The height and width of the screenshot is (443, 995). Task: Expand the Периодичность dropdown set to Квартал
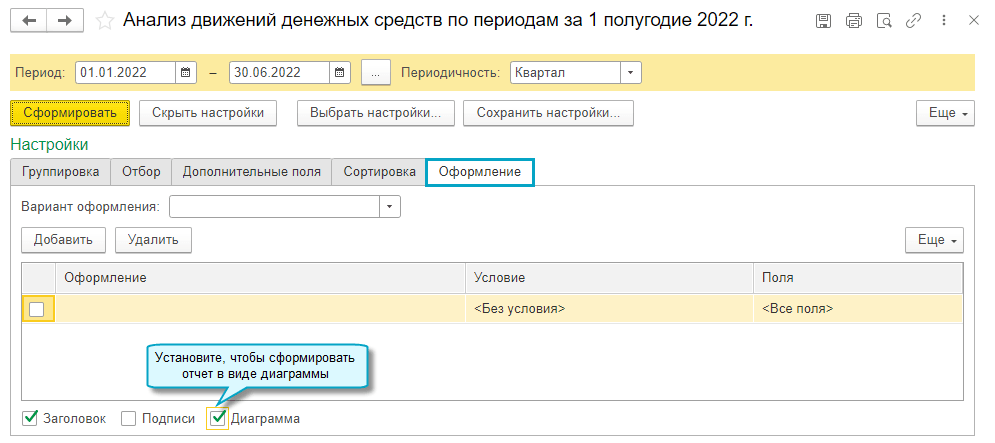point(630,72)
